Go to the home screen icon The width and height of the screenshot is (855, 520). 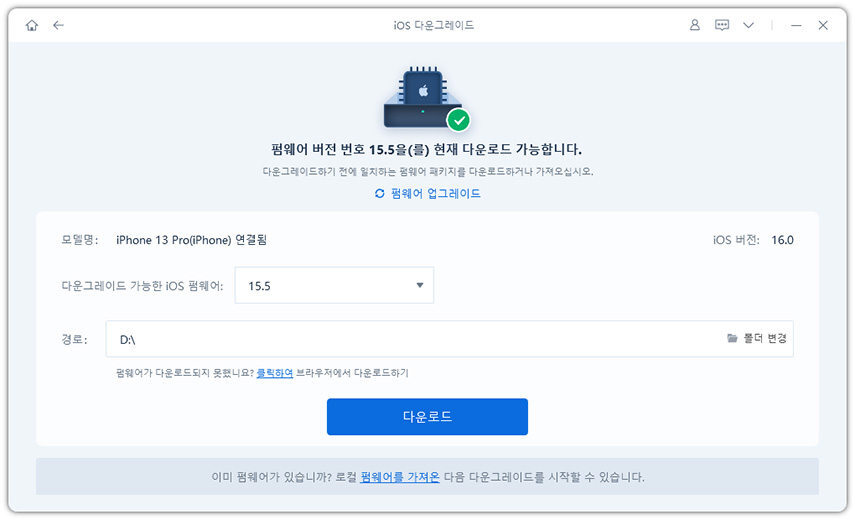pos(32,25)
